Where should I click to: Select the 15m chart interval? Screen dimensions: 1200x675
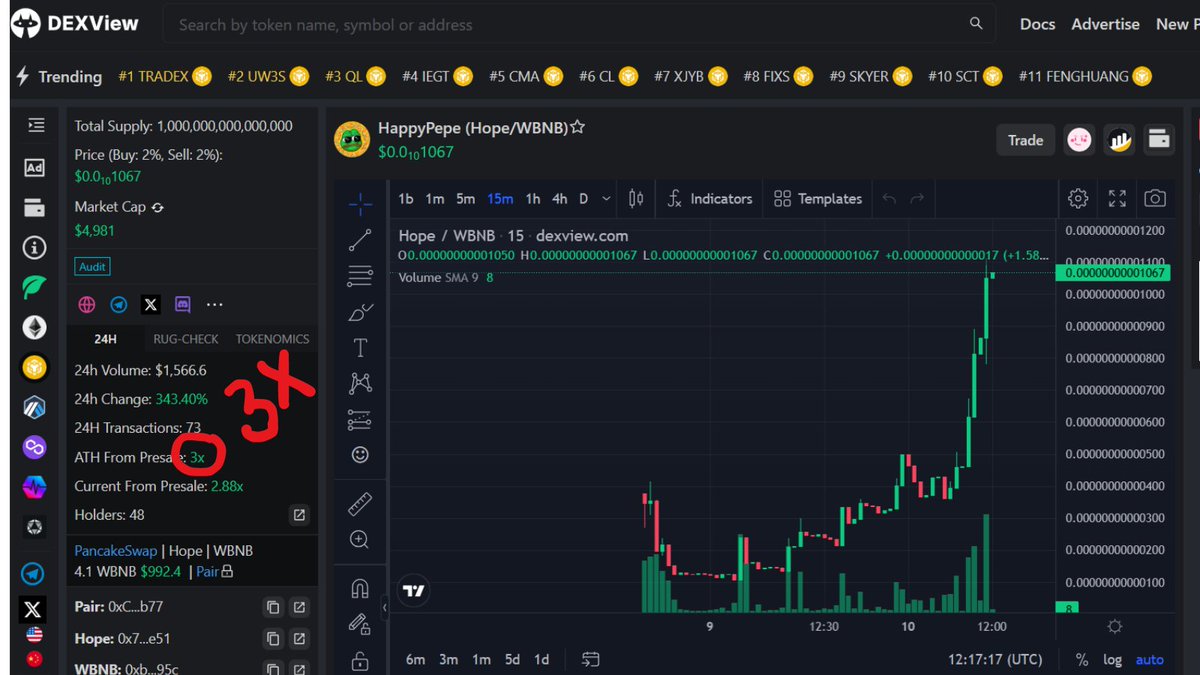point(501,199)
